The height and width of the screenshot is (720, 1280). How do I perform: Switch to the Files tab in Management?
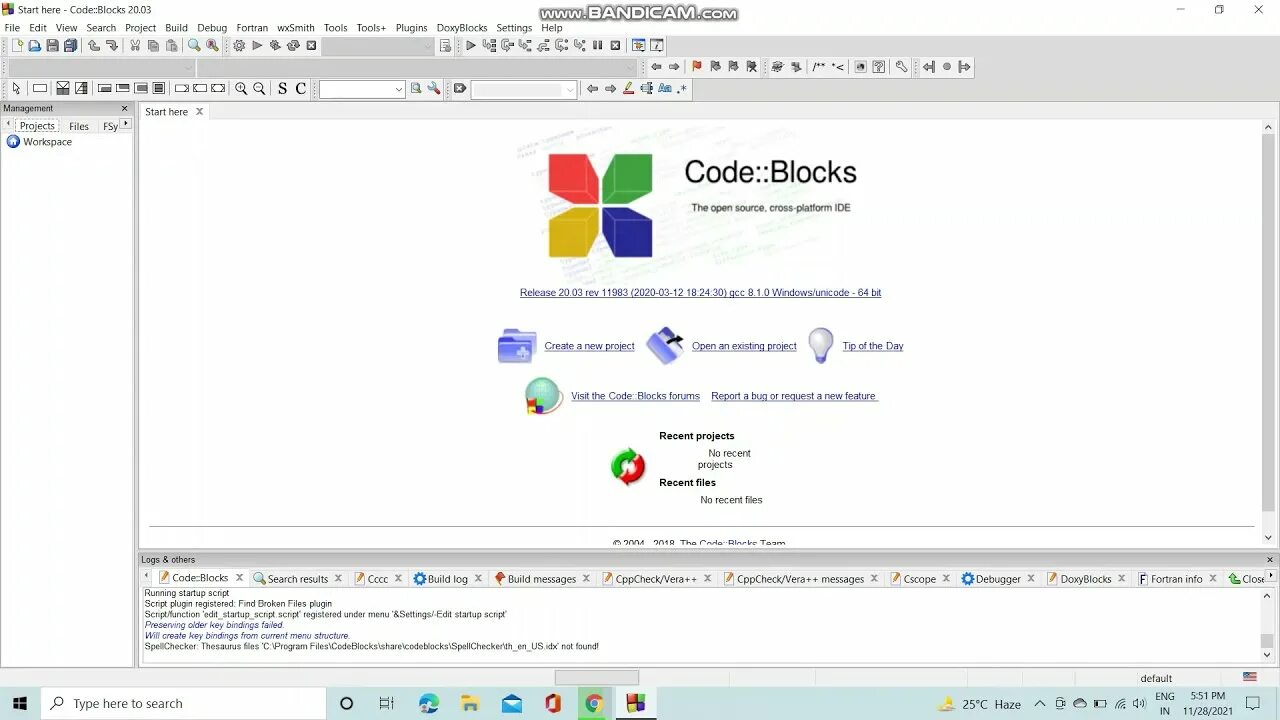(79, 126)
